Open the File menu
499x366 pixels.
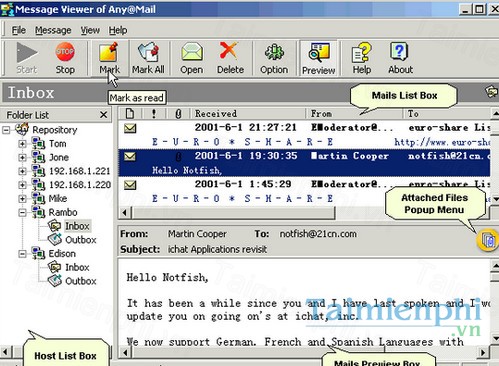point(19,30)
